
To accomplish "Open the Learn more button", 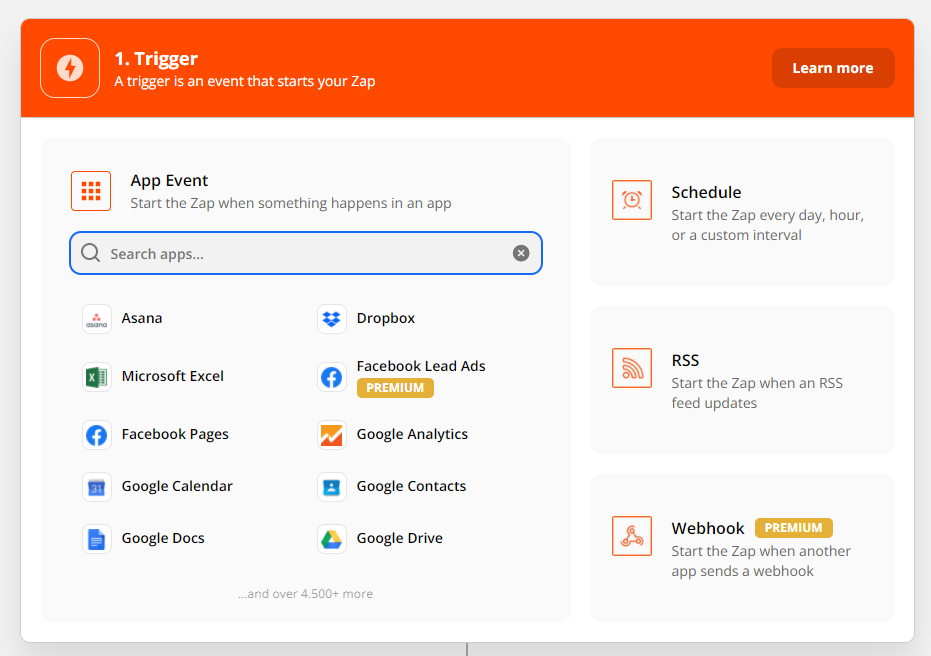I will (833, 68).
